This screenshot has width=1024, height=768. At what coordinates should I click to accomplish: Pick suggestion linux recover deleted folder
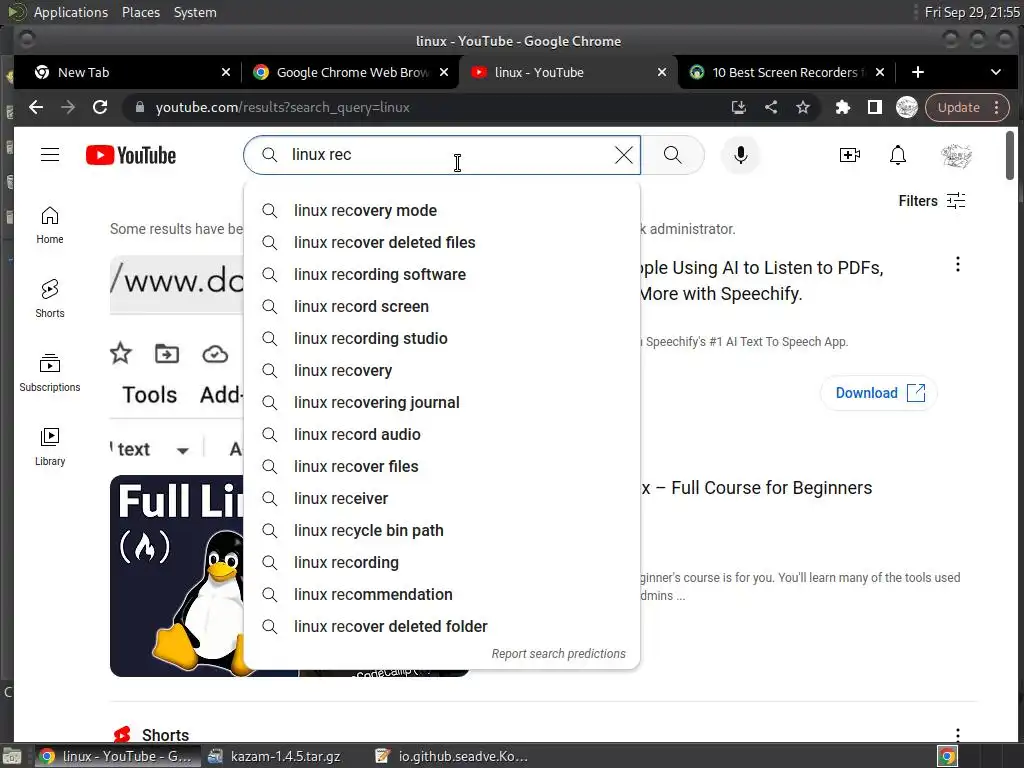[441, 626]
